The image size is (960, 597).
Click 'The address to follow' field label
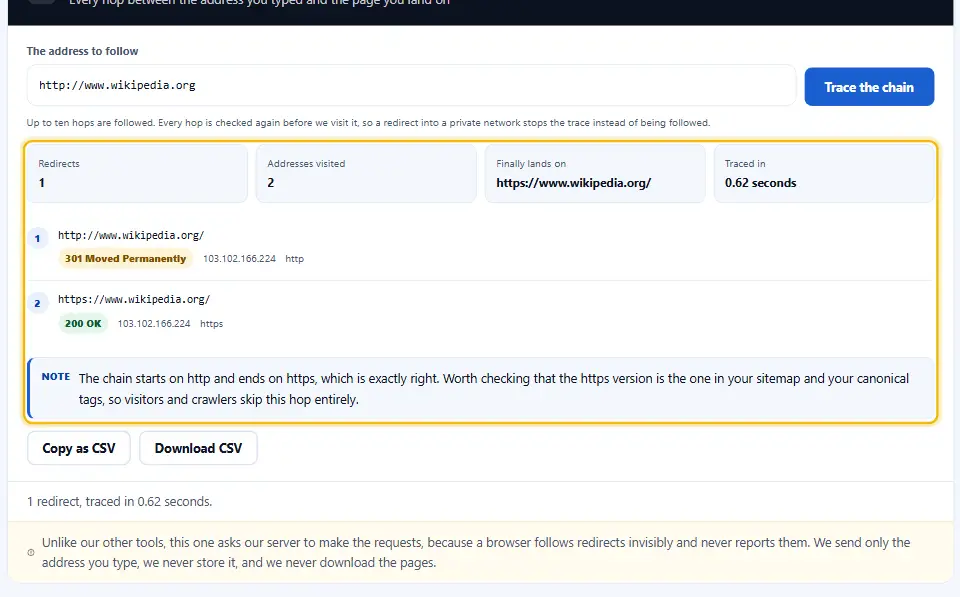pyautogui.click(x=82, y=51)
